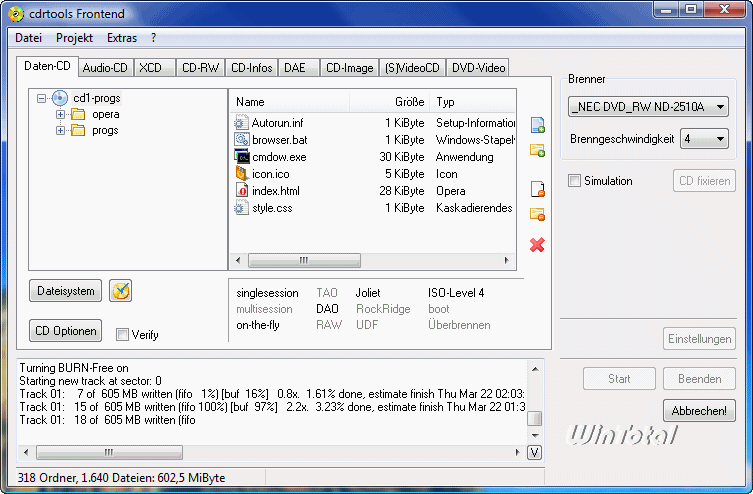The width and height of the screenshot is (753, 494).
Task: Click the Autorun.inf file icon
Action: tap(242, 123)
